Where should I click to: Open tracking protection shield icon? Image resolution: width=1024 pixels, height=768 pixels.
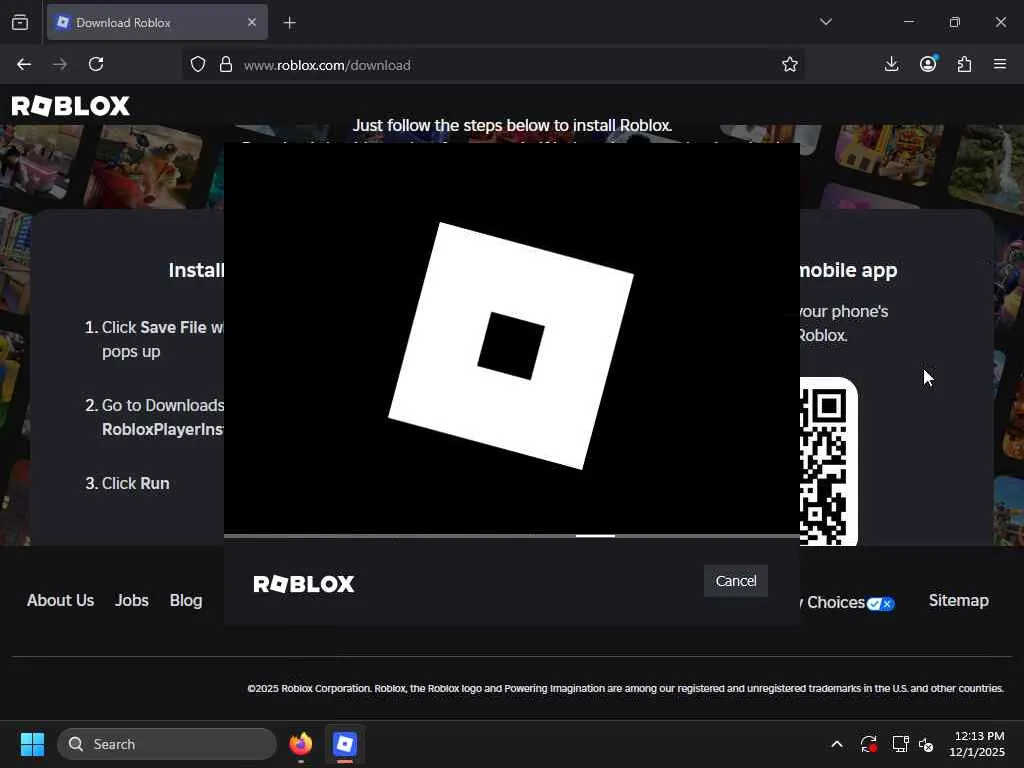click(x=198, y=64)
